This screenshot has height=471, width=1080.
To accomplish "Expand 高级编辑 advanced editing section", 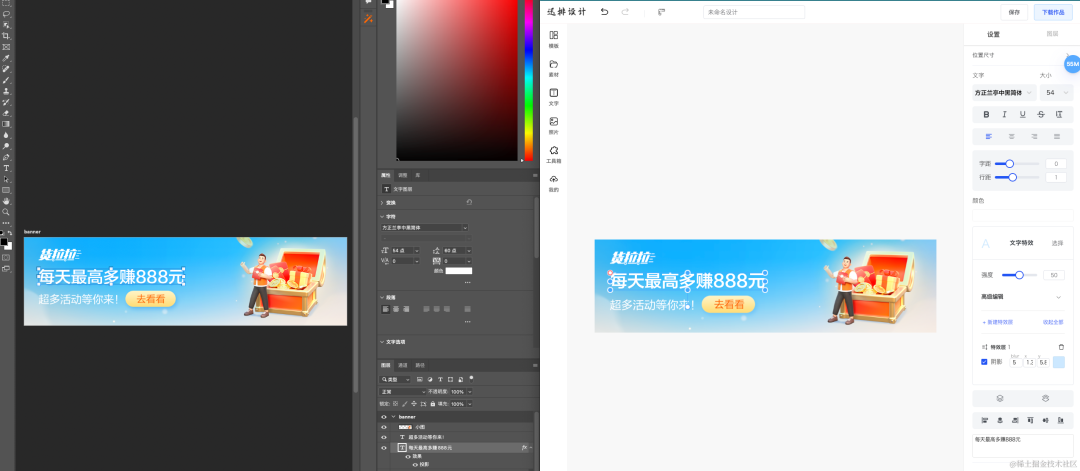I will click(1022, 297).
